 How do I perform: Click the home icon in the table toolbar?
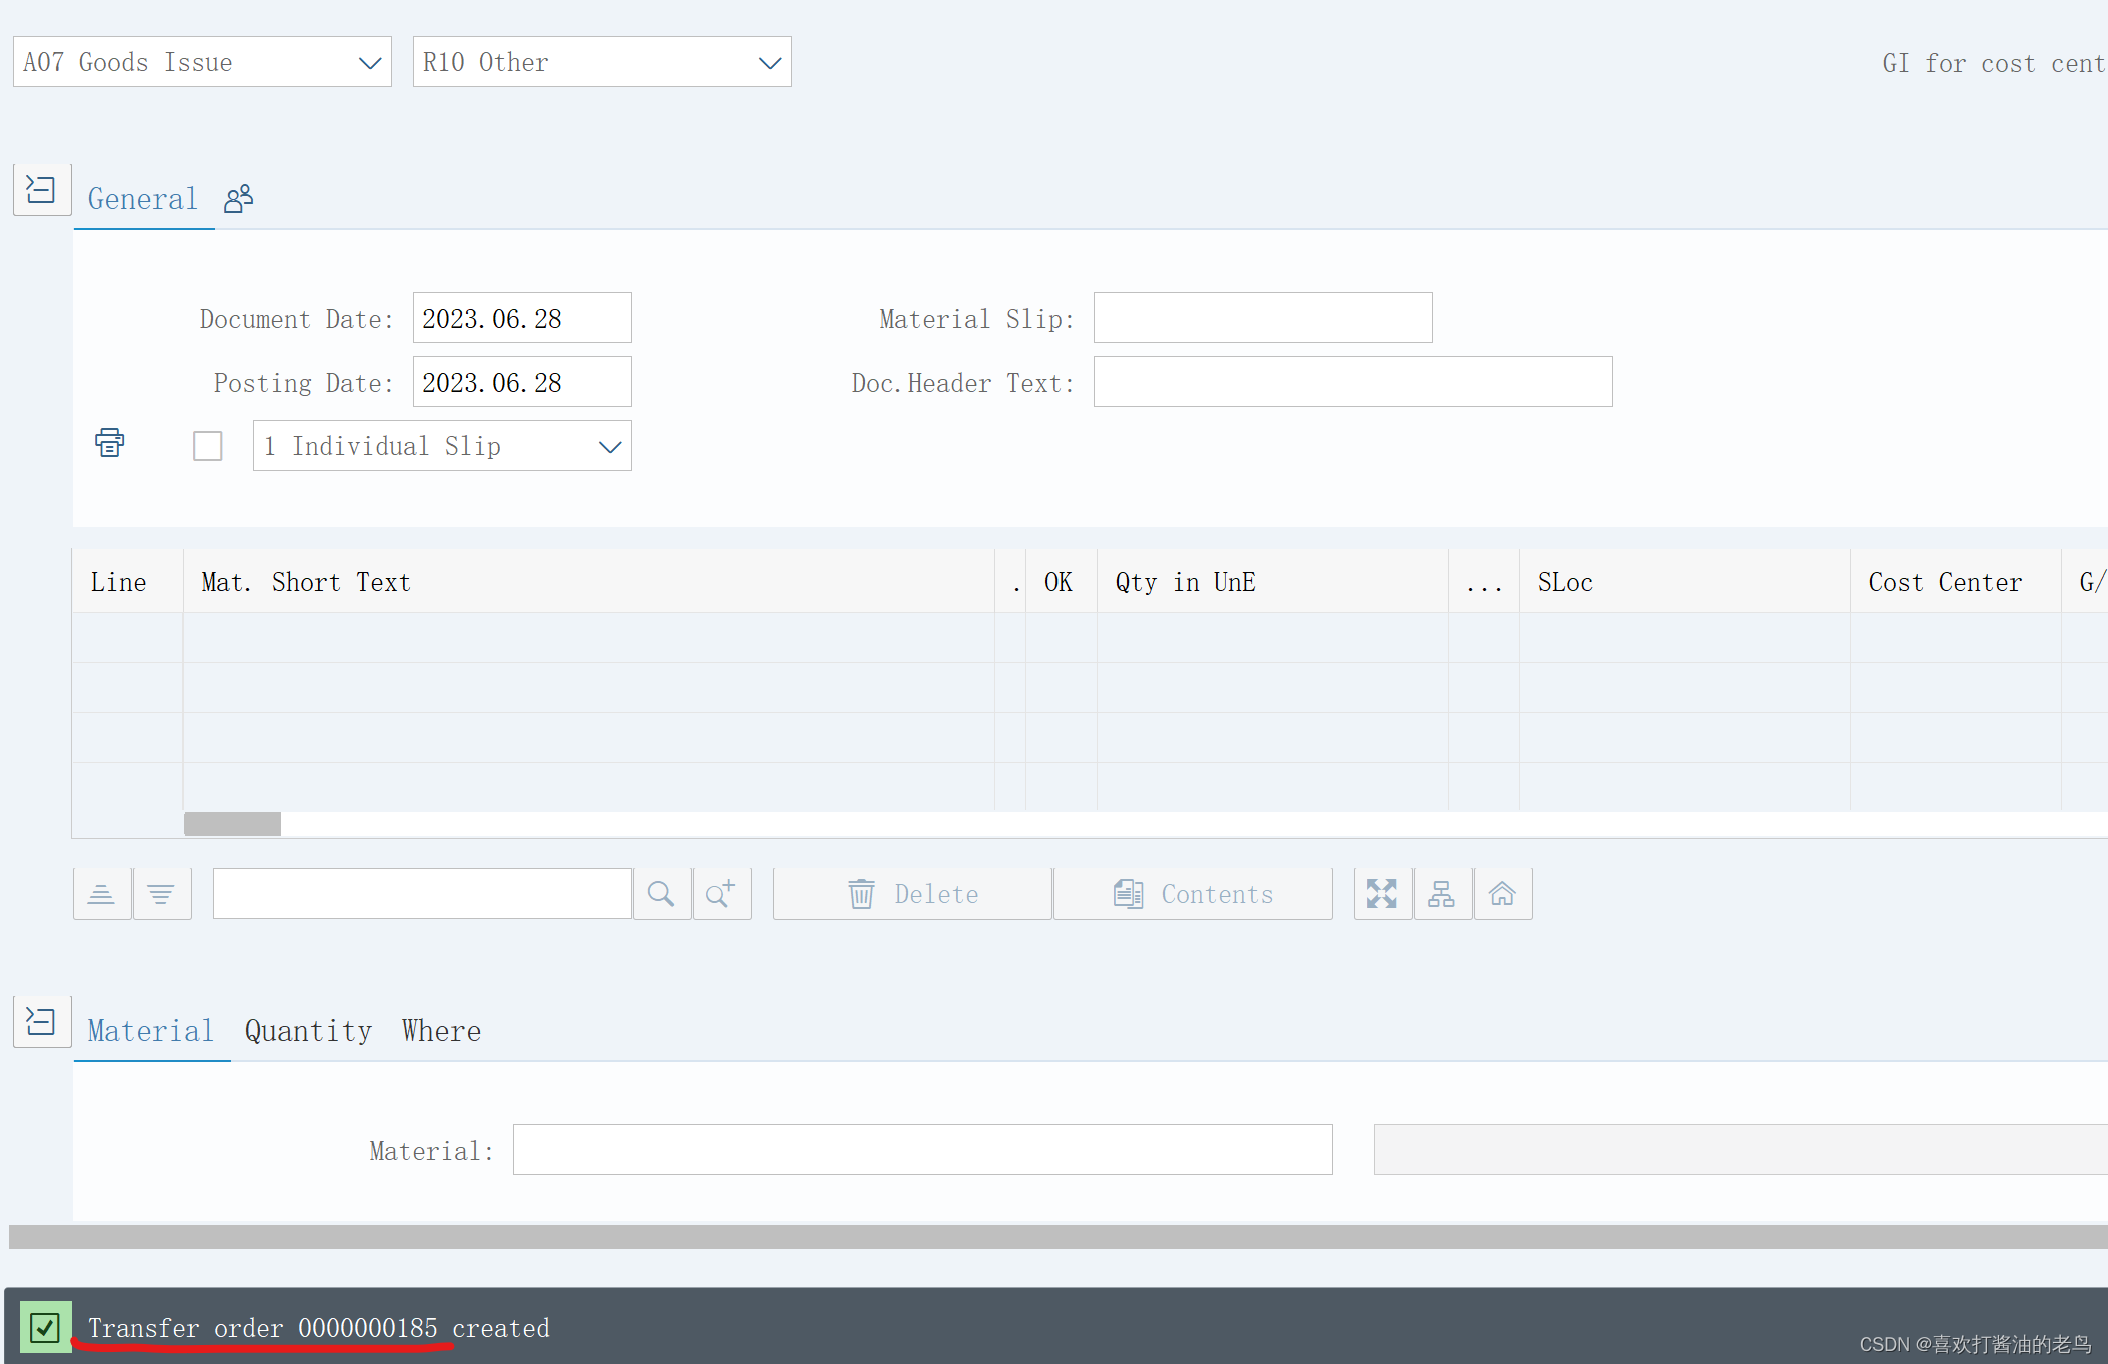click(1502, 893)
